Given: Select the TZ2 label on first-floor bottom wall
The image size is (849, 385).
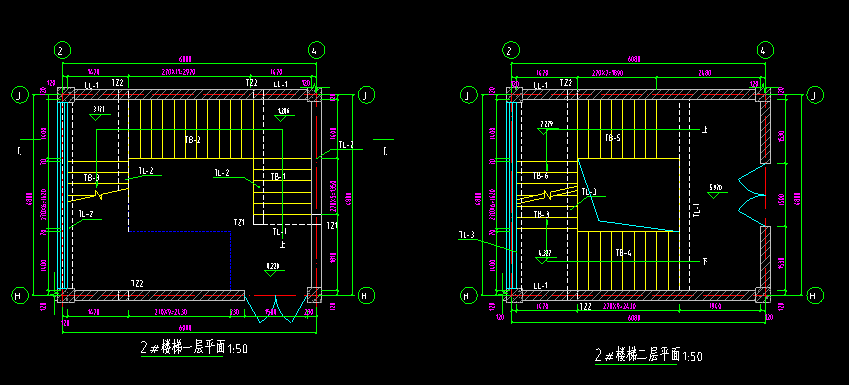Looking at the screenshot, I should click(x=137, y=284).
